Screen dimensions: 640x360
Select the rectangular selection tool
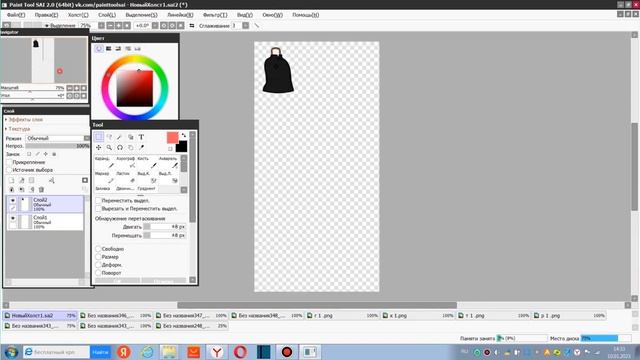[99, 137]
